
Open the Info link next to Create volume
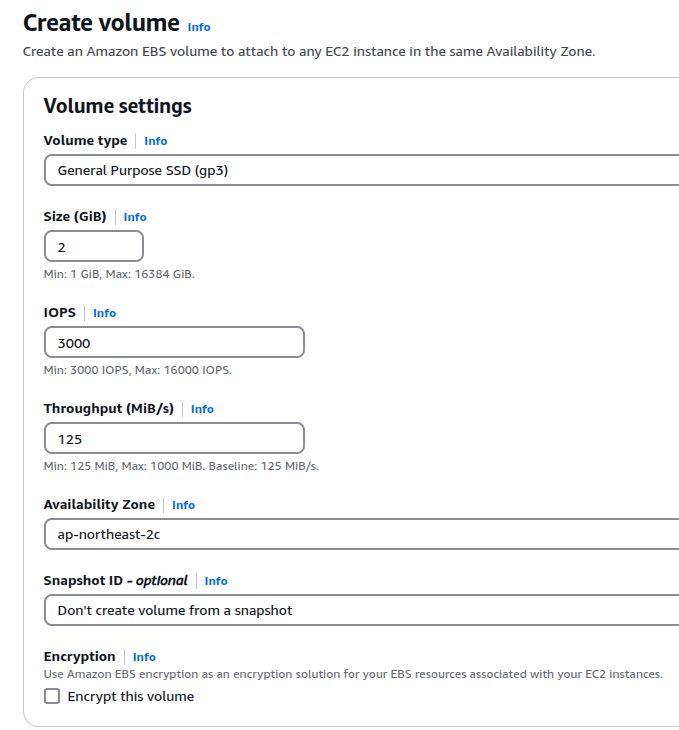(x=199, y=27)
